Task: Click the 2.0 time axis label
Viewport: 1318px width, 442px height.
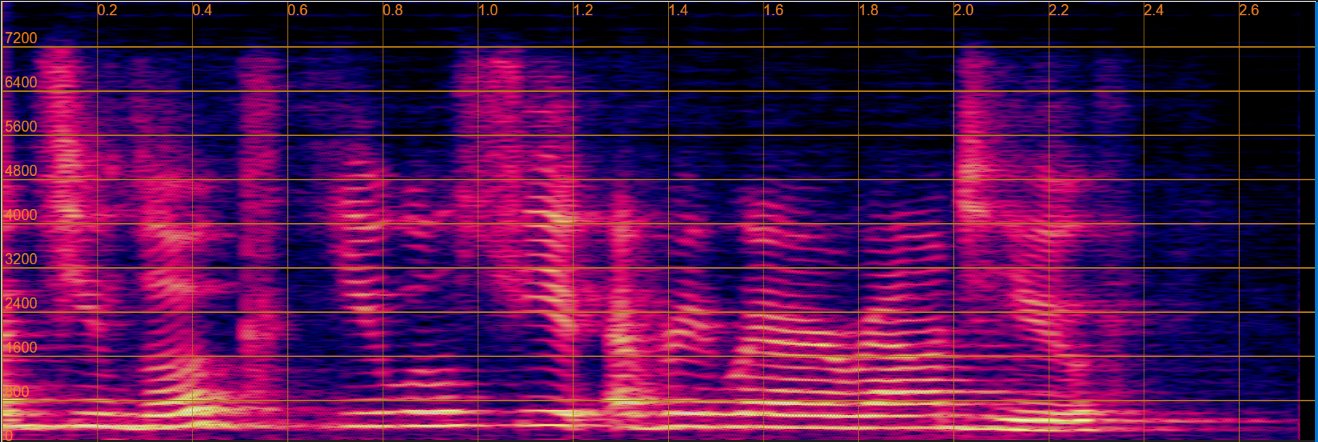Action: pyautogui.click(x=964, y=11)
